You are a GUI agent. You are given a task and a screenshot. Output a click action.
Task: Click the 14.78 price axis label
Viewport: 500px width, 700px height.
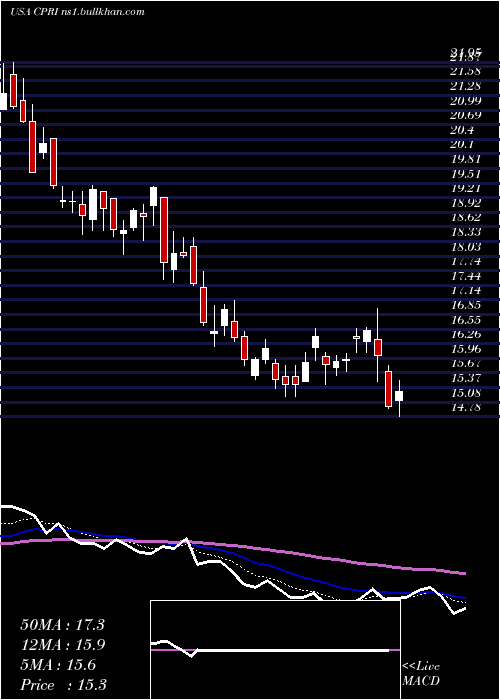[x=466, y=407]
